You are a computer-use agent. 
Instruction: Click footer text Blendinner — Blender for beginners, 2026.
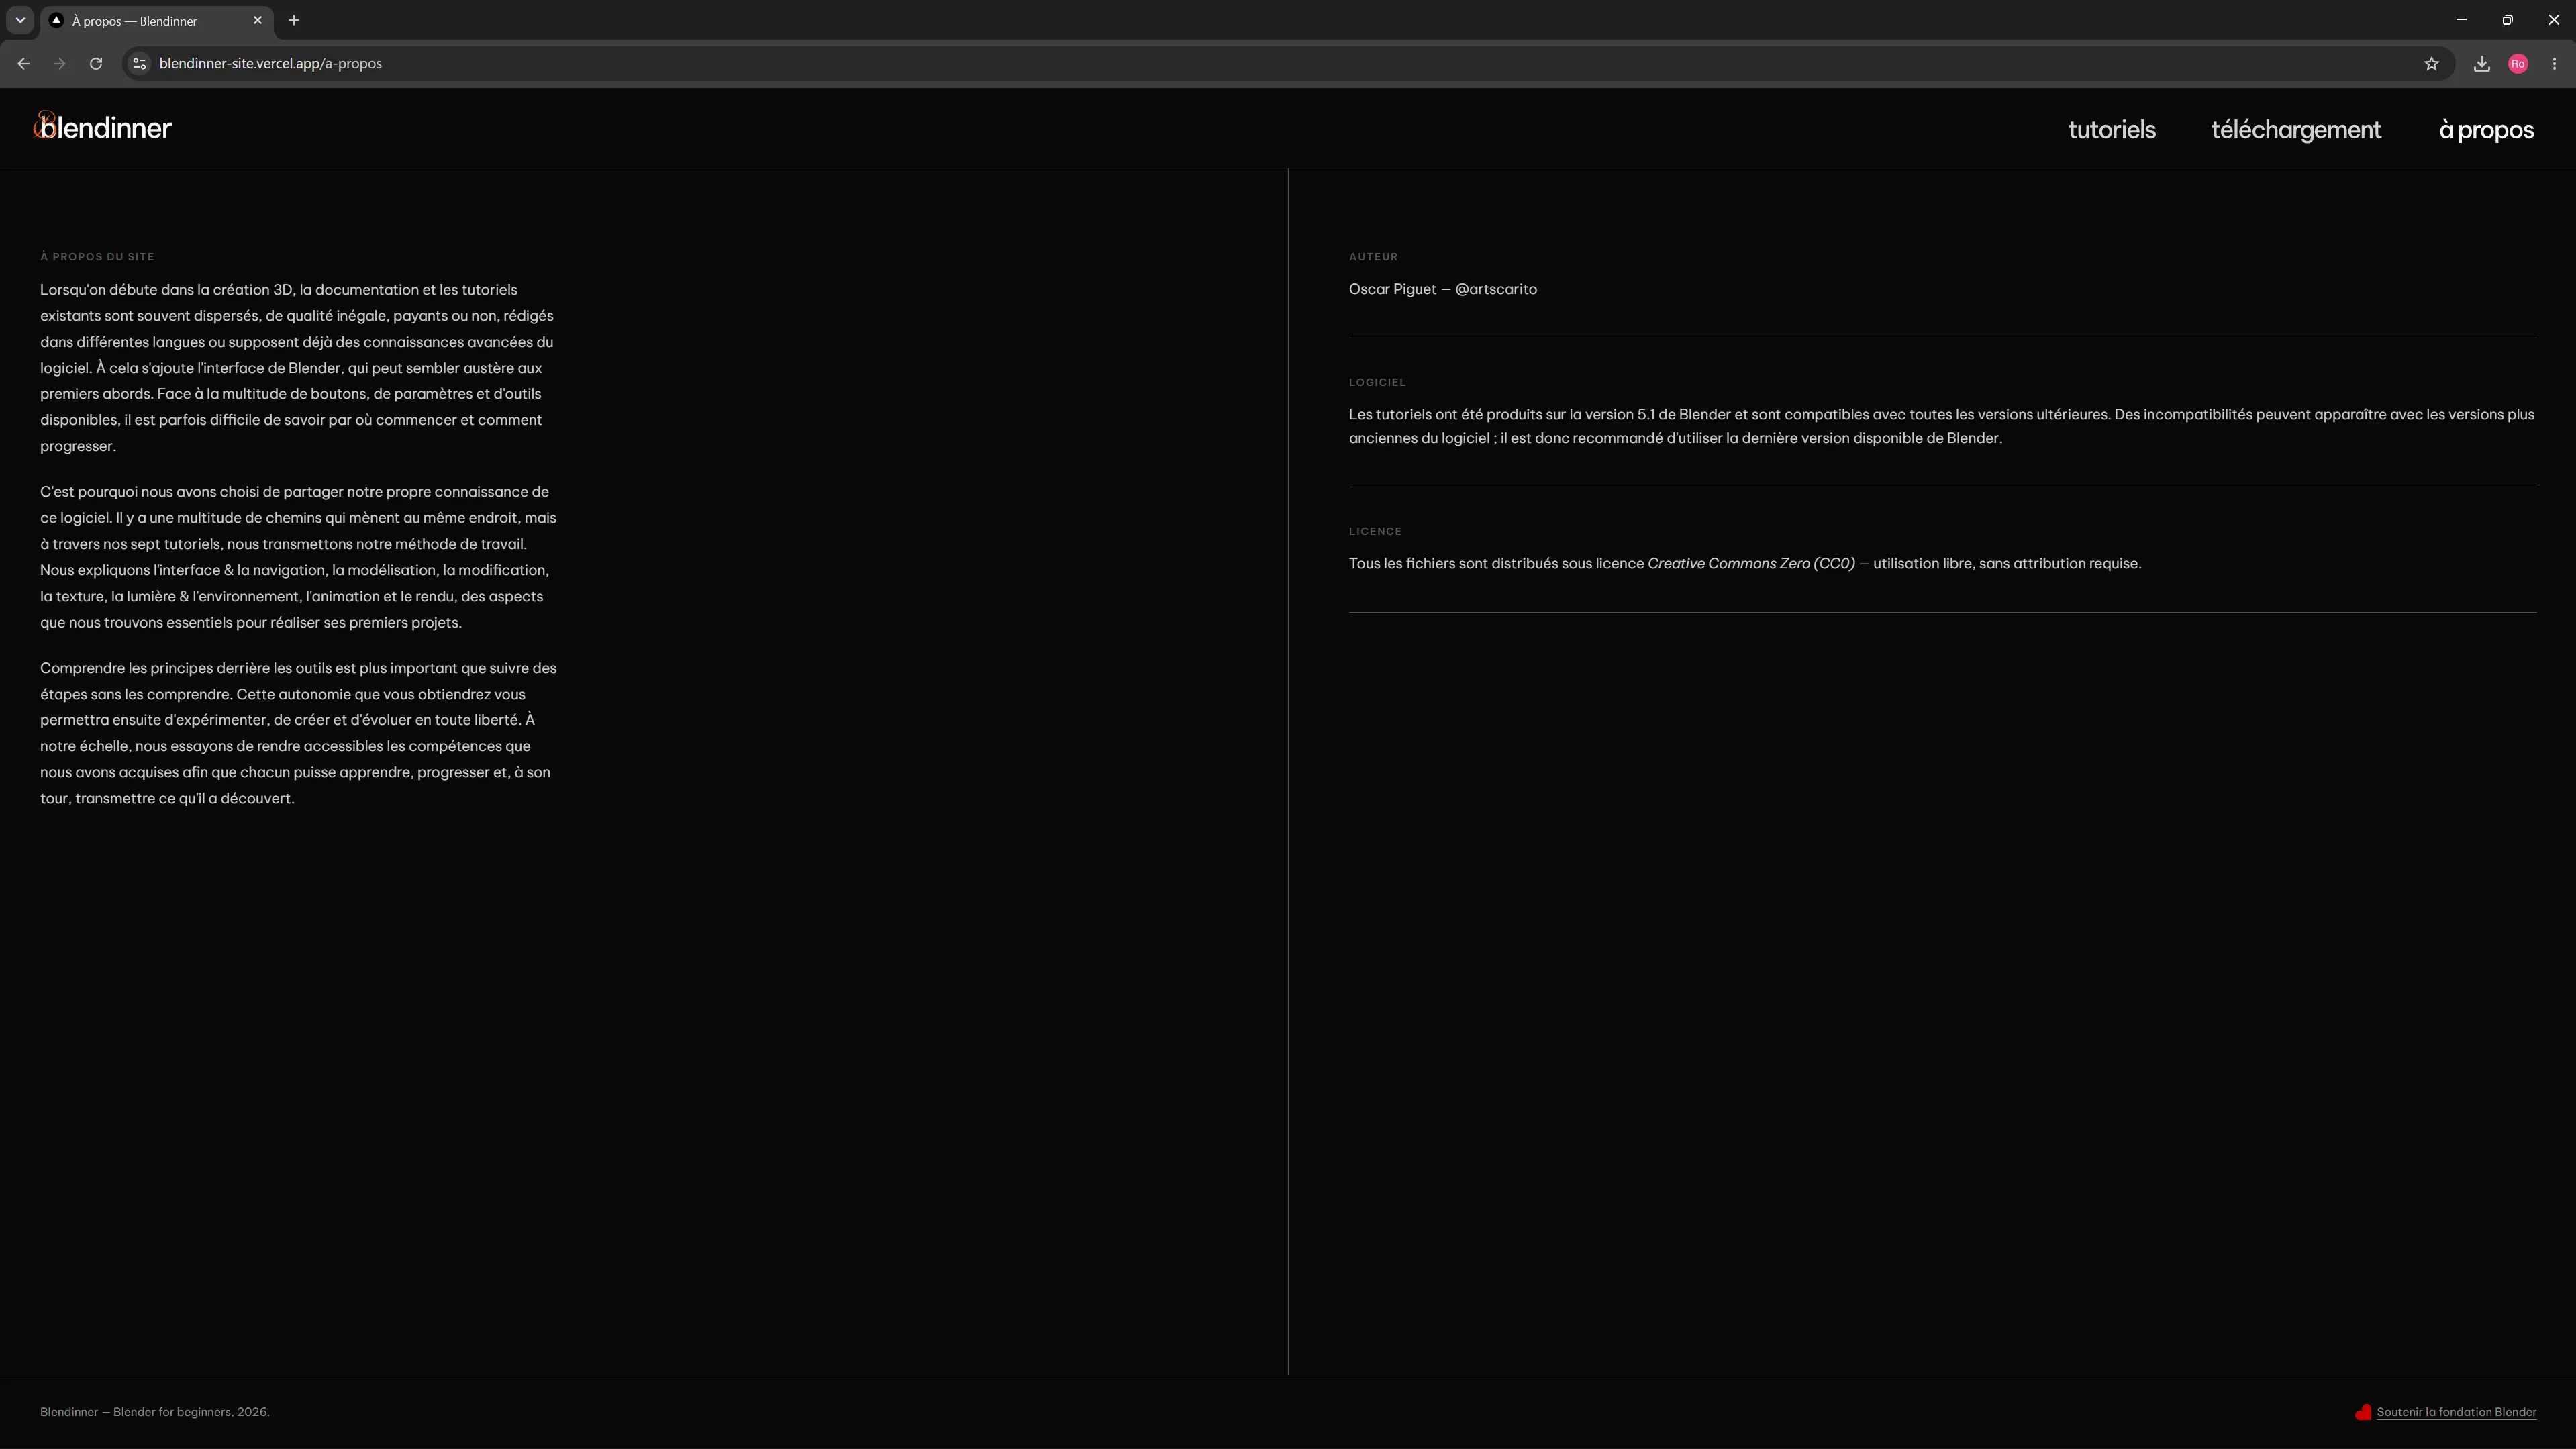click(x=155, y=1412)
